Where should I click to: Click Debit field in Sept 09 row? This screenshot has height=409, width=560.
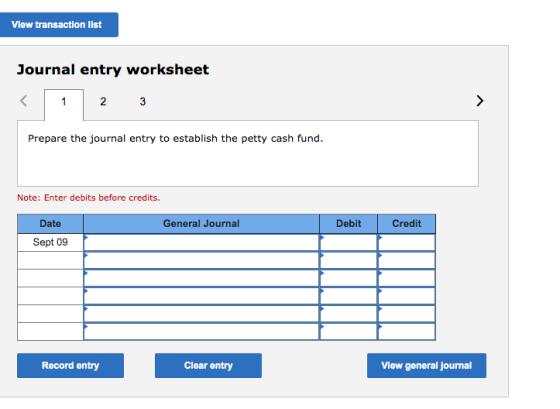349,243
